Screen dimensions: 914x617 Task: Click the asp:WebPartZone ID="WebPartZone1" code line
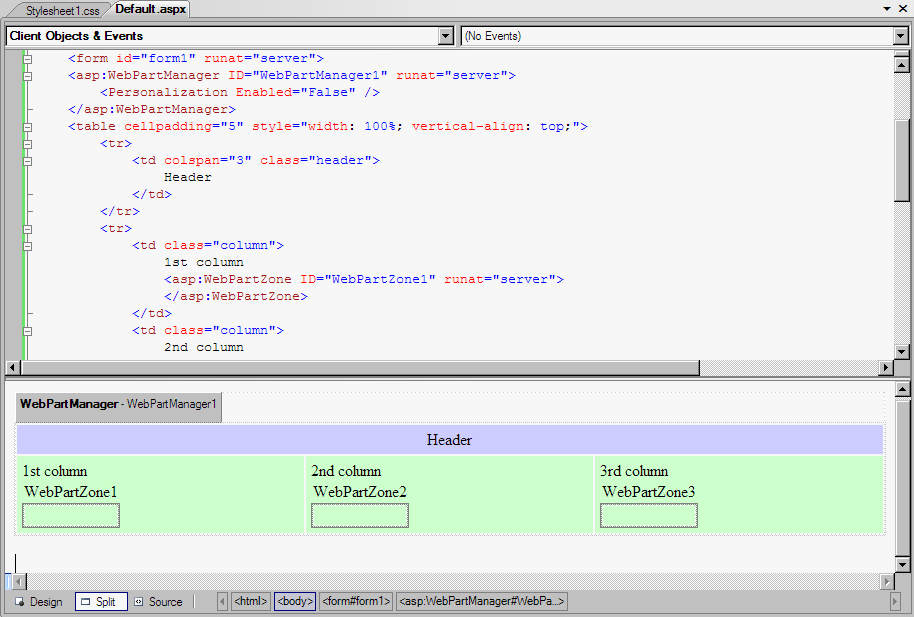point(364,279)
